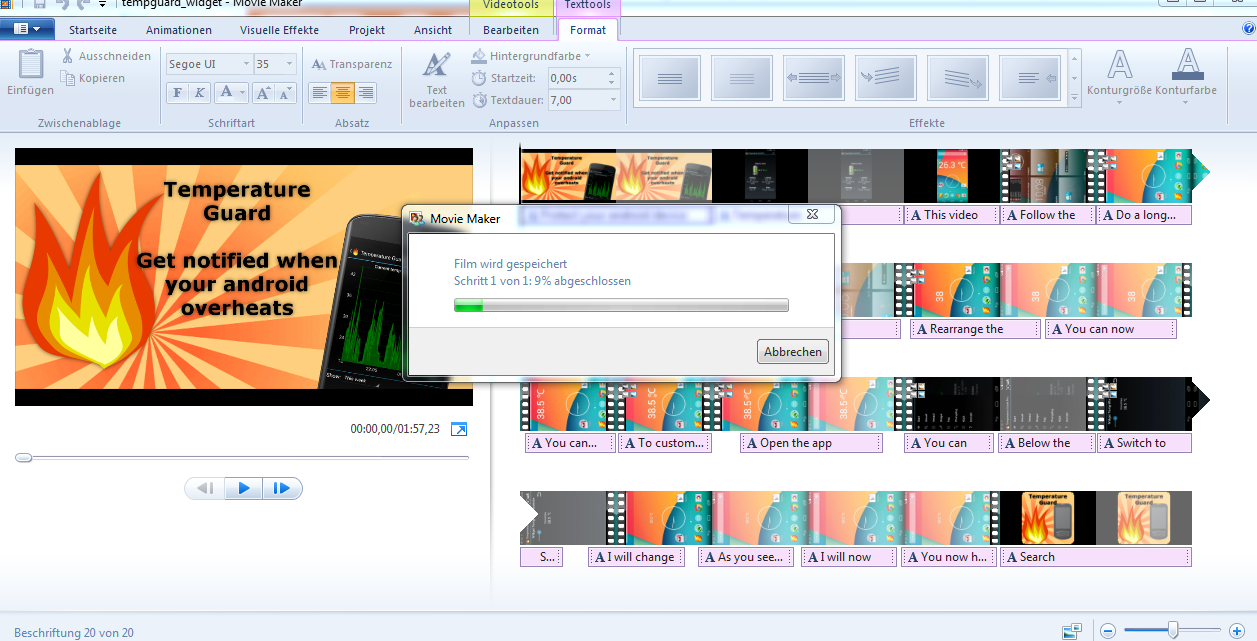Select the 'I will change' caption
Viewport: 1257px width, 641px height.
click(636, 557)
